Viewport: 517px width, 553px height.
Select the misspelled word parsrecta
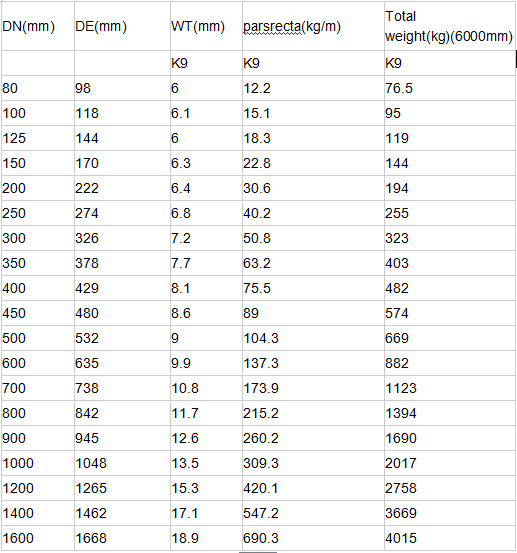pos(272,27)
